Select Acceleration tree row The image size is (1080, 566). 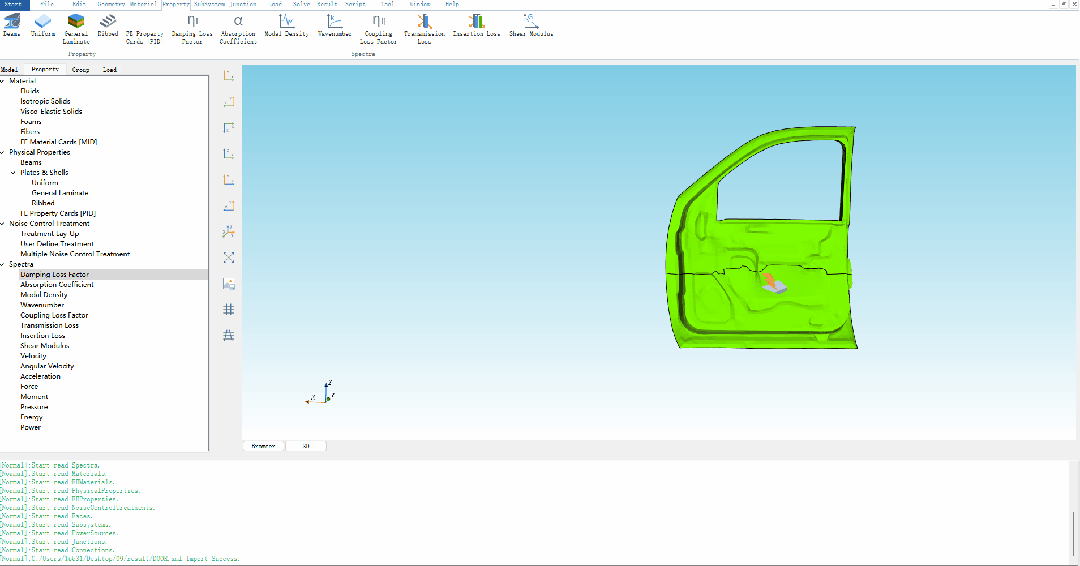41,377
